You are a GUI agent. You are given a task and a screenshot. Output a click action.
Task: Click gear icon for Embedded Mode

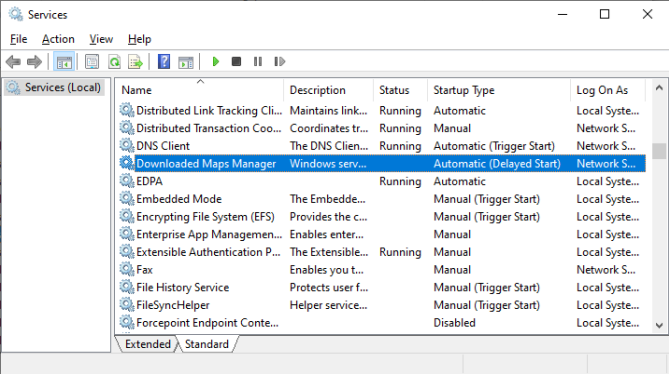(x=126, y=199)
